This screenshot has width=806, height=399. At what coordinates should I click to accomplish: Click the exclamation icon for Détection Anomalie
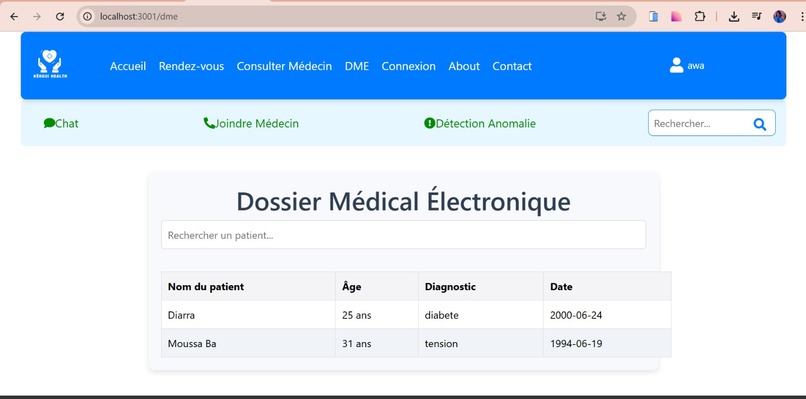tap(430, 123)
